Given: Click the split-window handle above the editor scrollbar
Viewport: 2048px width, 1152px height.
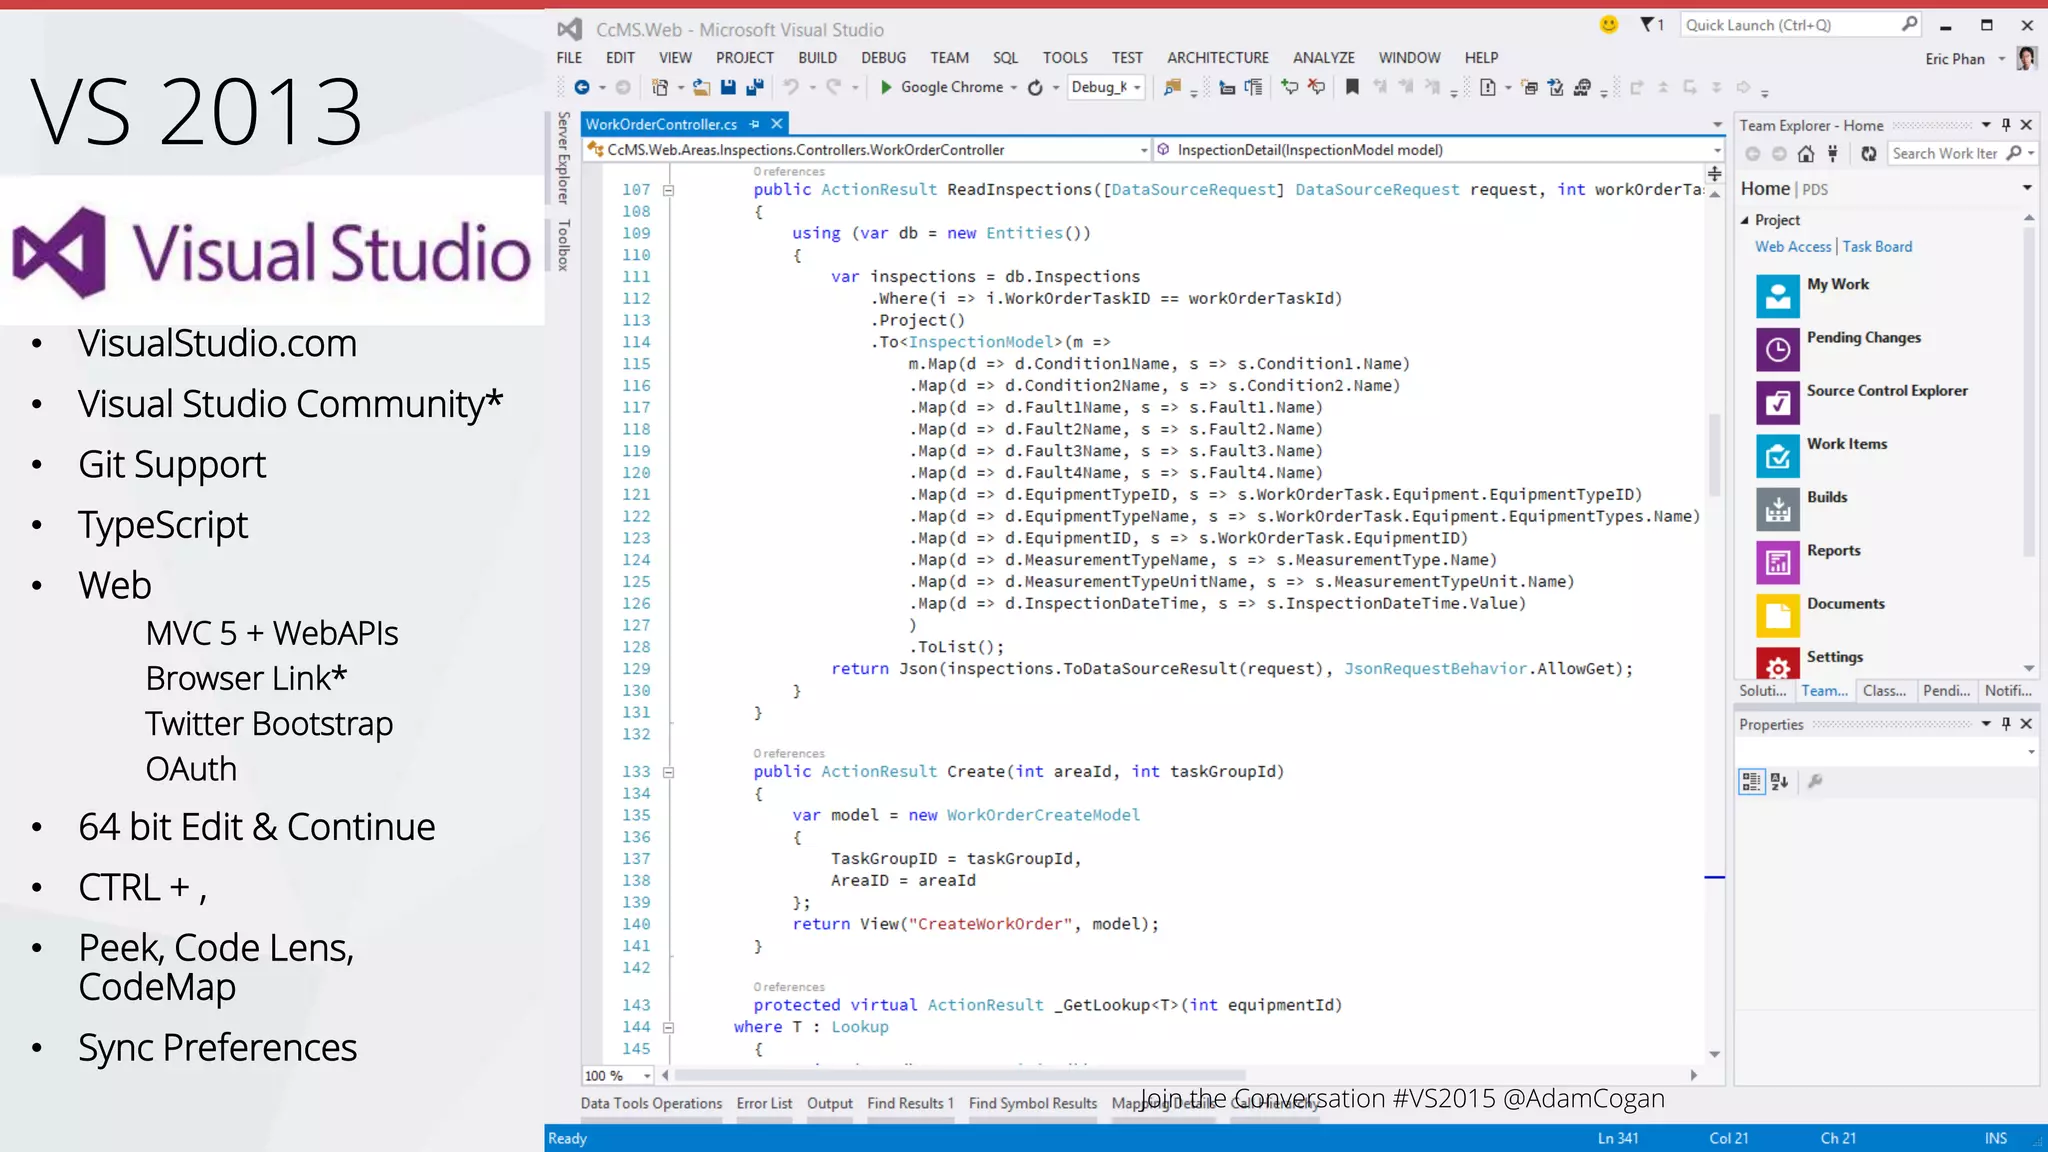Looking at the screenshot, I should click(1715, 174).
